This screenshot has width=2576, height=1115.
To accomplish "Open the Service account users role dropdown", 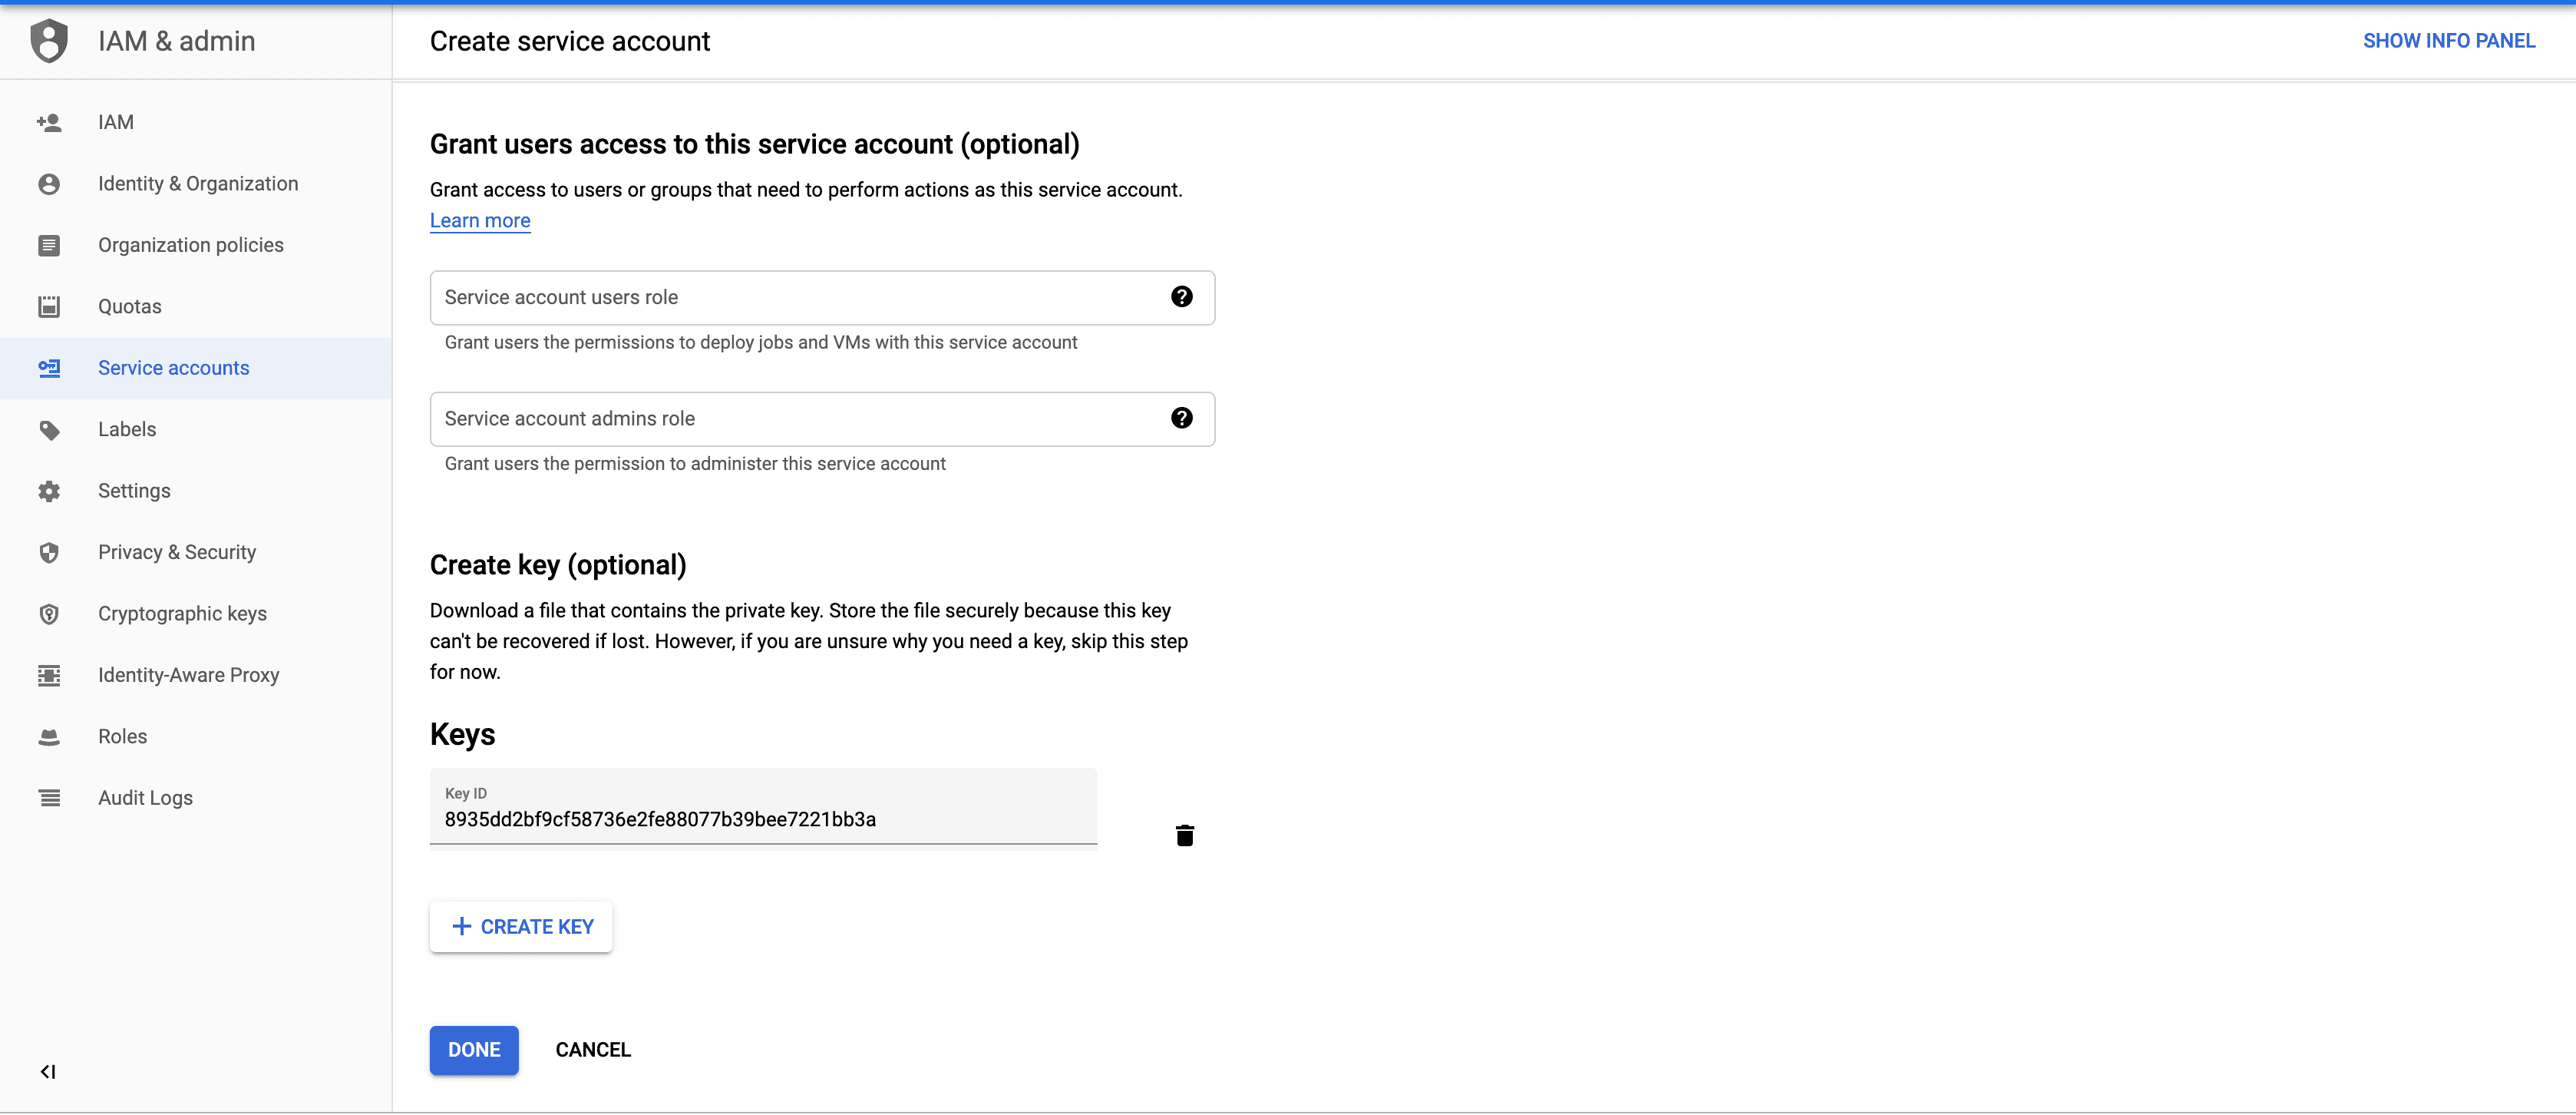I will 800,297.
